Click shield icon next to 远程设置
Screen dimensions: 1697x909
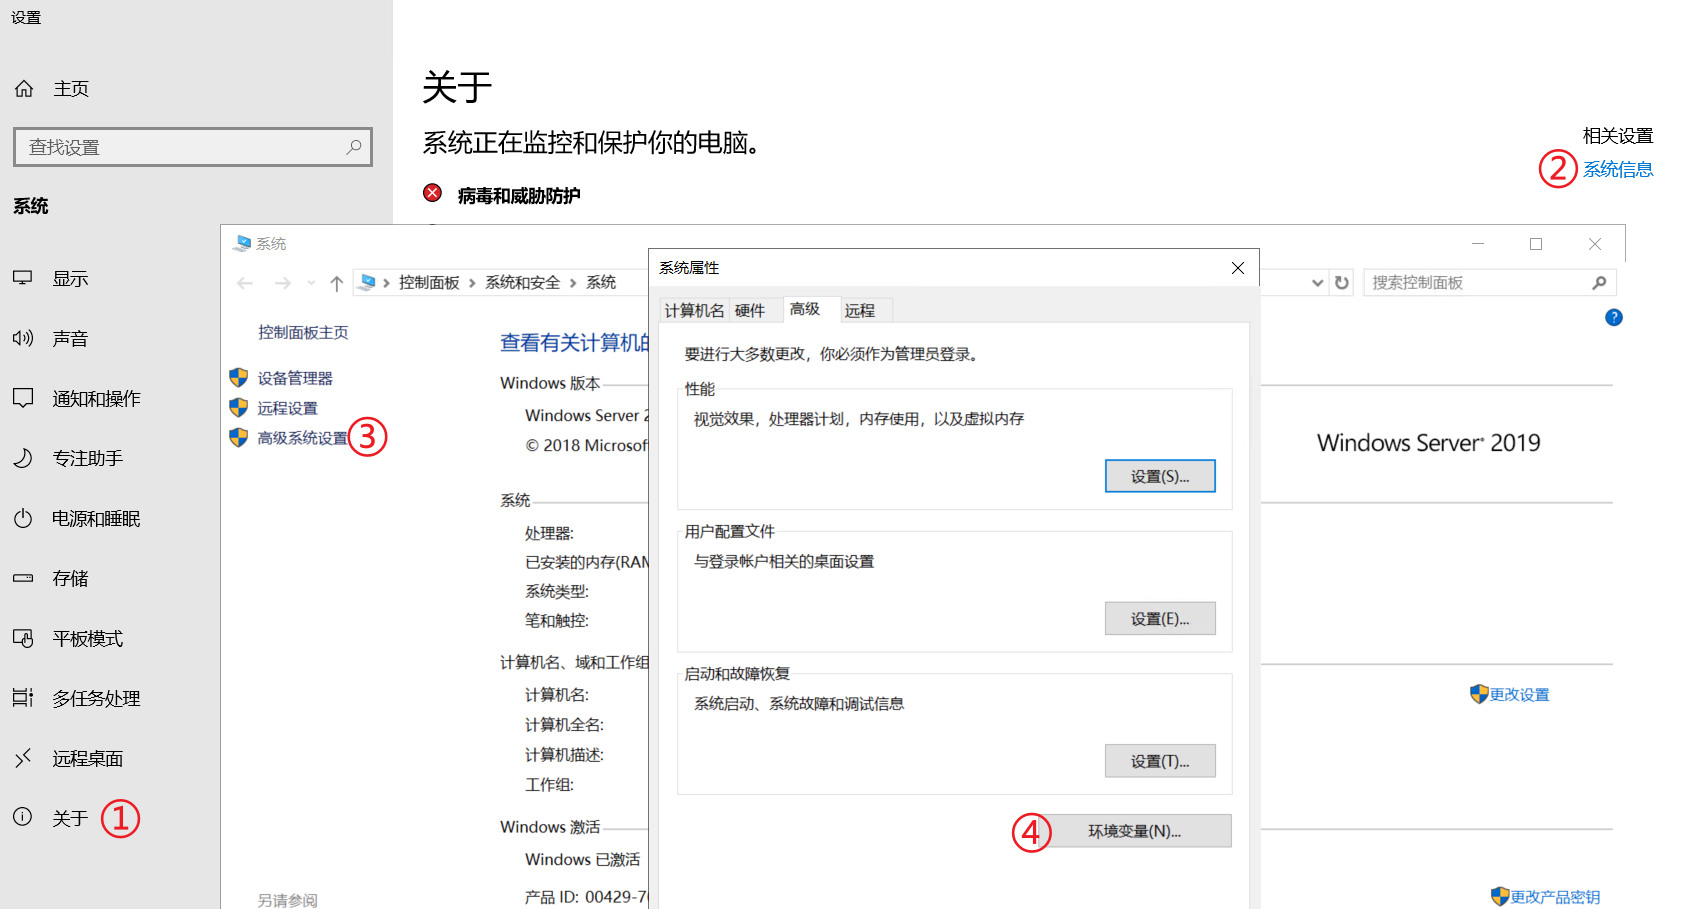(x=238, y=407)
